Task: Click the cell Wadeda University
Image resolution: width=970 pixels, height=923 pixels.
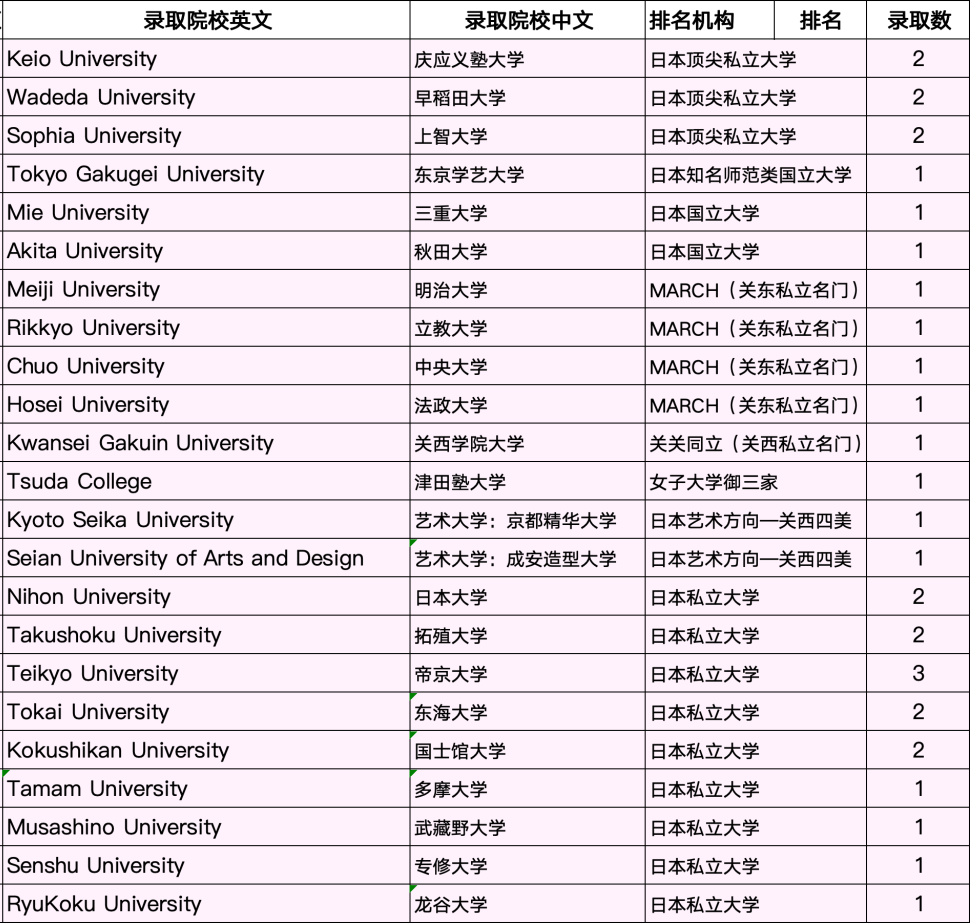Action: pos(206,97)
